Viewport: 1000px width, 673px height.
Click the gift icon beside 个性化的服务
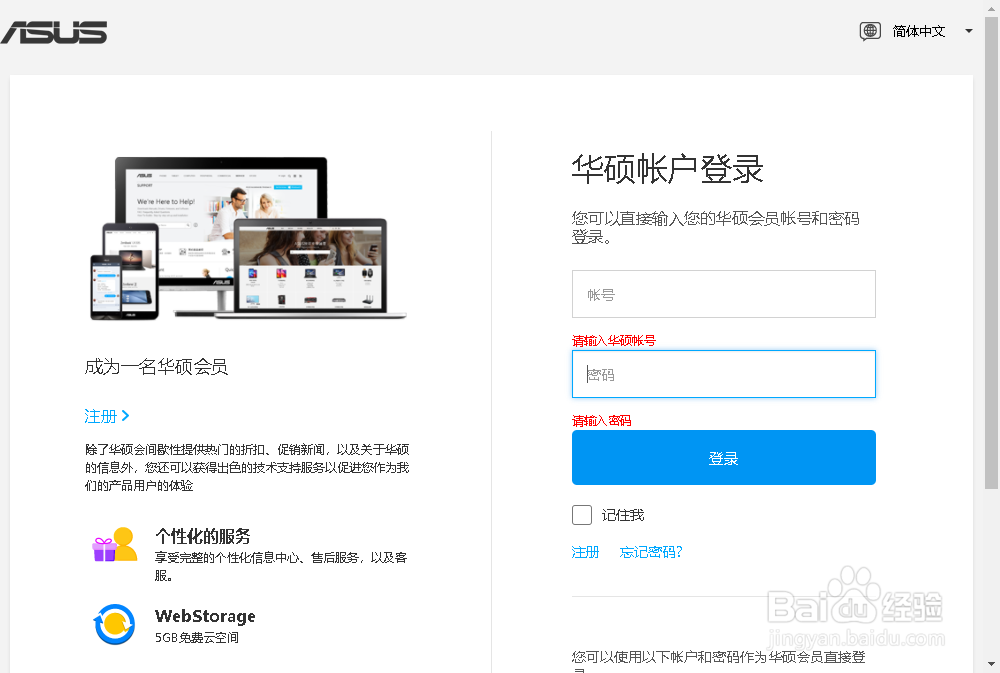coord(114,543)
